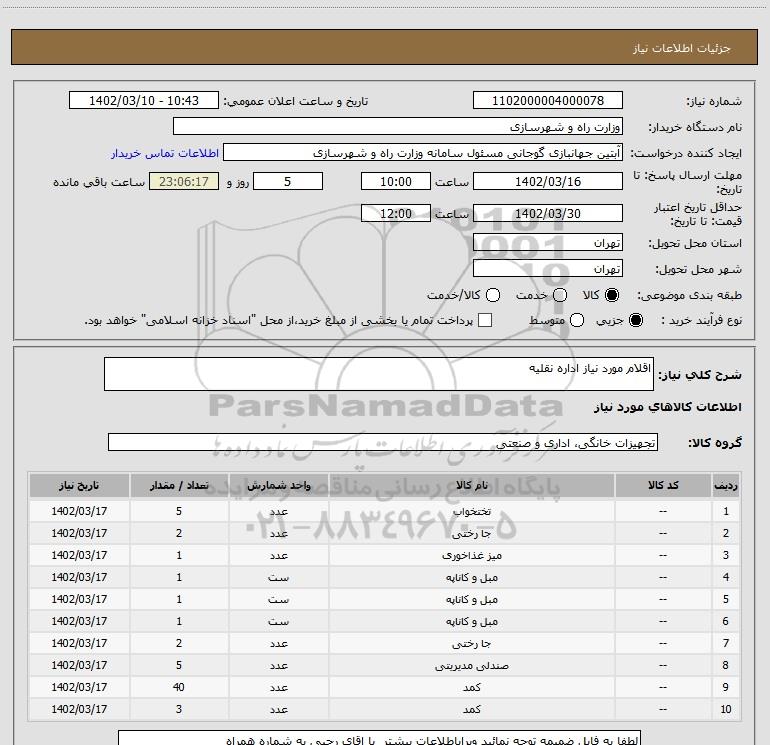Select مبل و کاناپه in row 4
This screenshot has height=745, width=770.
[x=471, y=578]
